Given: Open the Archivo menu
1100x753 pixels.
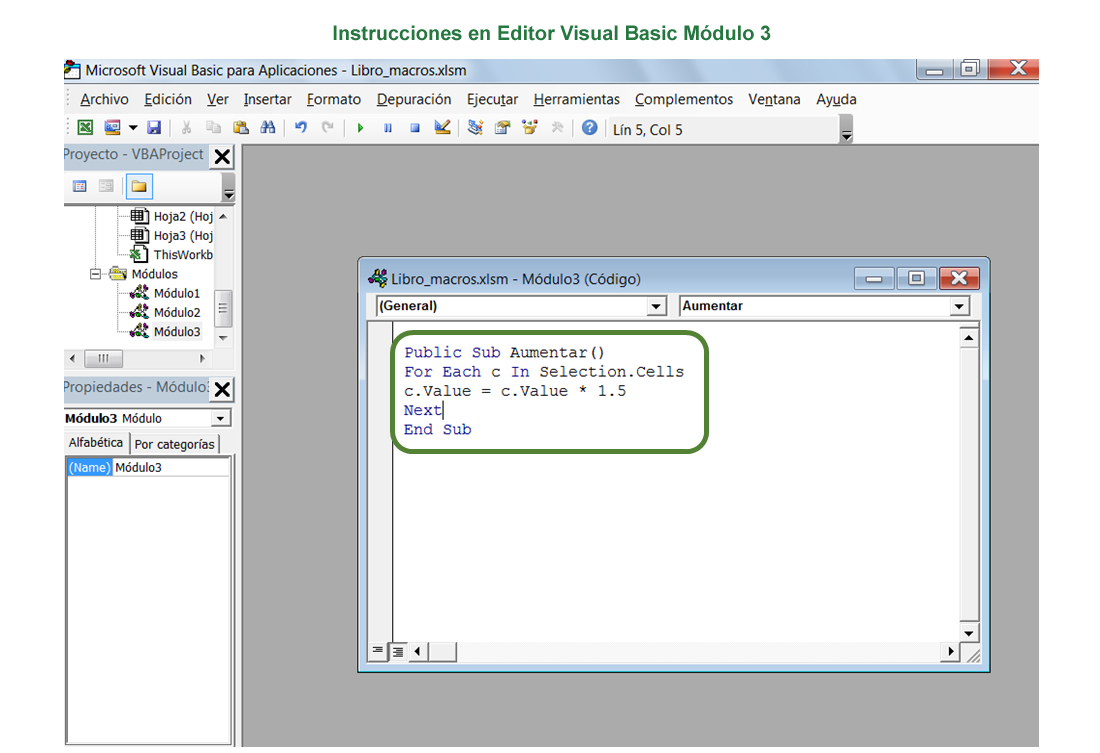Looking at the screenshot, I should [104, 100].
